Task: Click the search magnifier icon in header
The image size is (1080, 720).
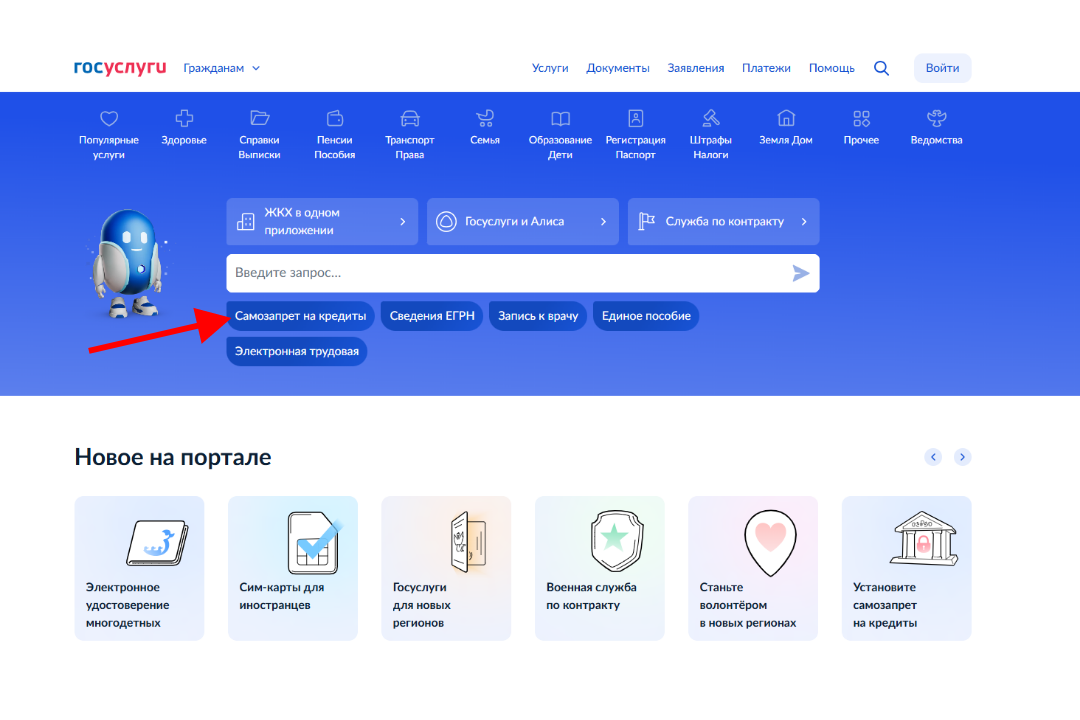Action: (881, 68)
